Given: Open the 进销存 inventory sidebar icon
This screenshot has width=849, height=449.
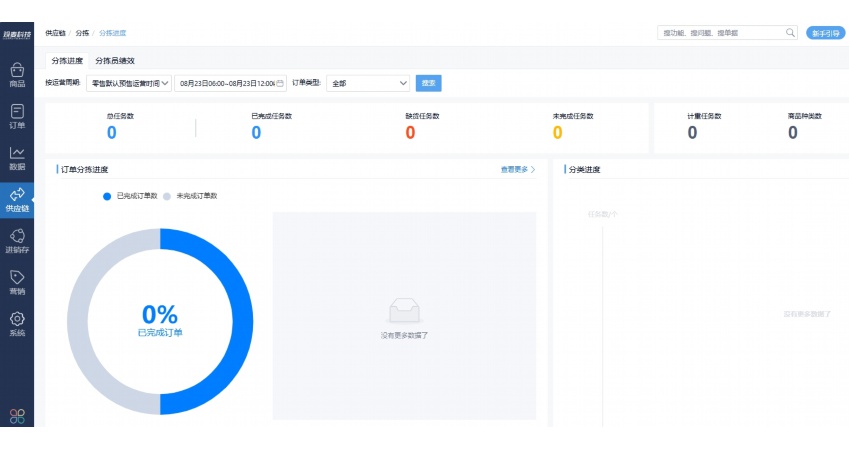Looking at the screenshot, I should 17,240.
